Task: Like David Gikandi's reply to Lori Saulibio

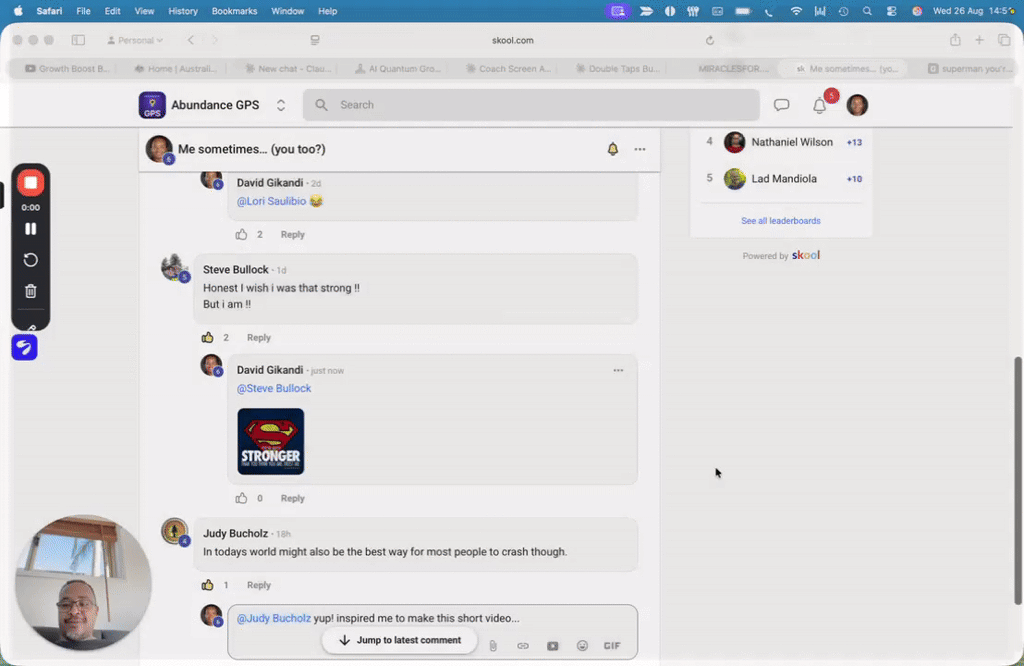Action: [x=241, y=234]
